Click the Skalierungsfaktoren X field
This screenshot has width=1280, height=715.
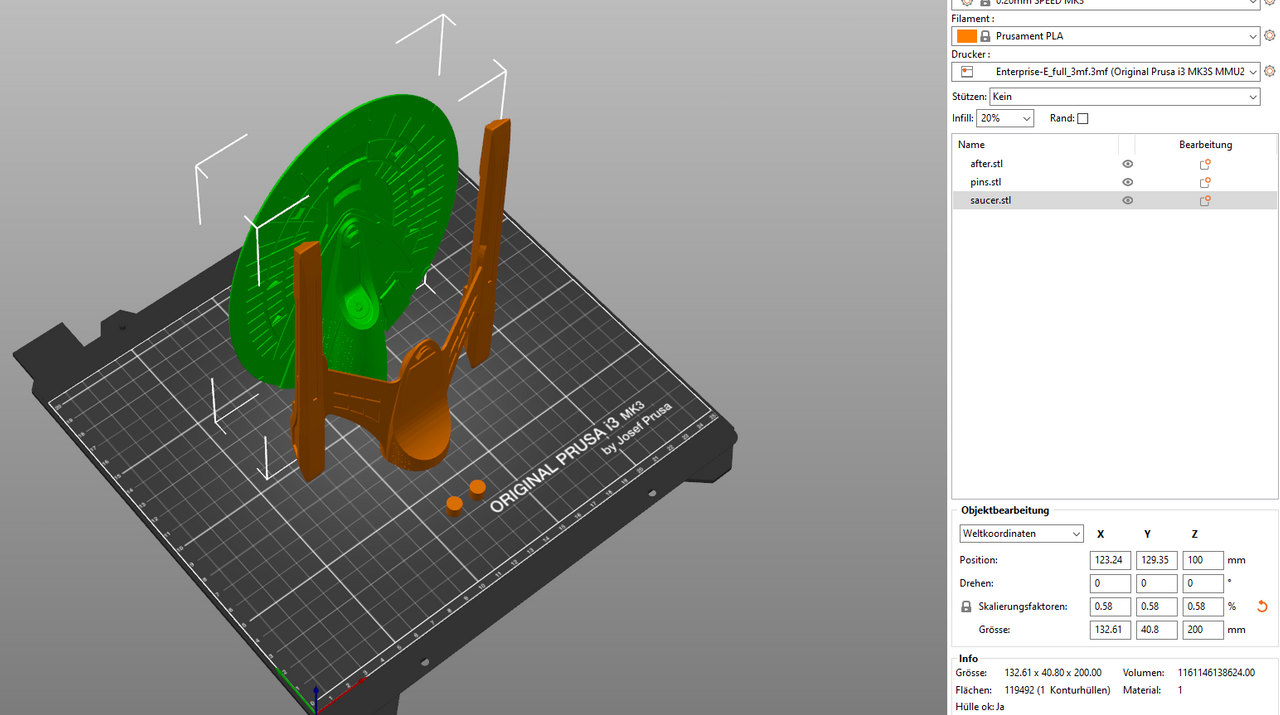(x=1110, y=607)
